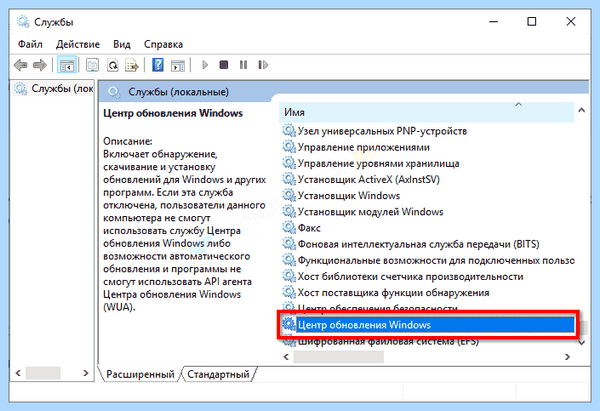Select Фоновая интеллектуальная служба передачи (BITS)
This screenshot has width=600, height=411.
point(419,244)
